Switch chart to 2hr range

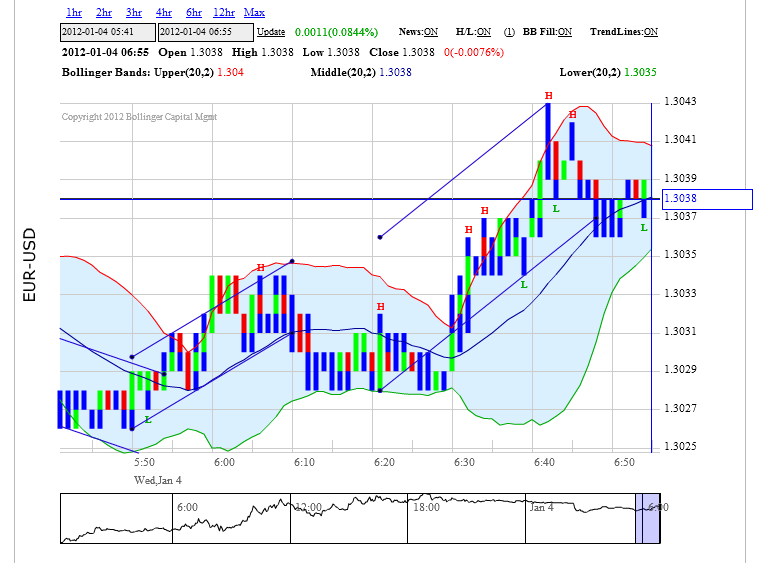point(104,12)
